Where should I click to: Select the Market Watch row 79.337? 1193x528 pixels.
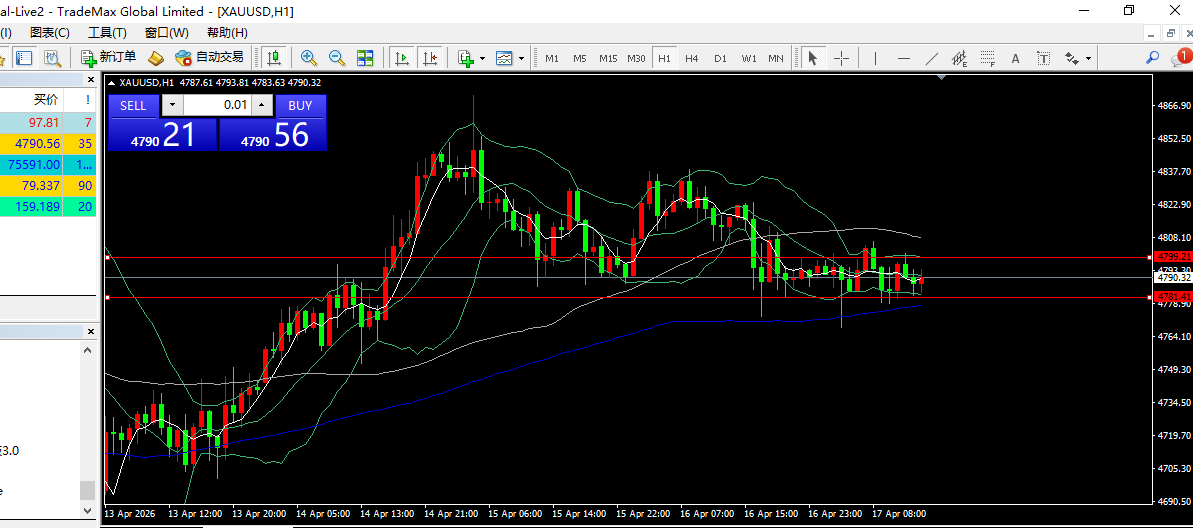tap(48, 186)
